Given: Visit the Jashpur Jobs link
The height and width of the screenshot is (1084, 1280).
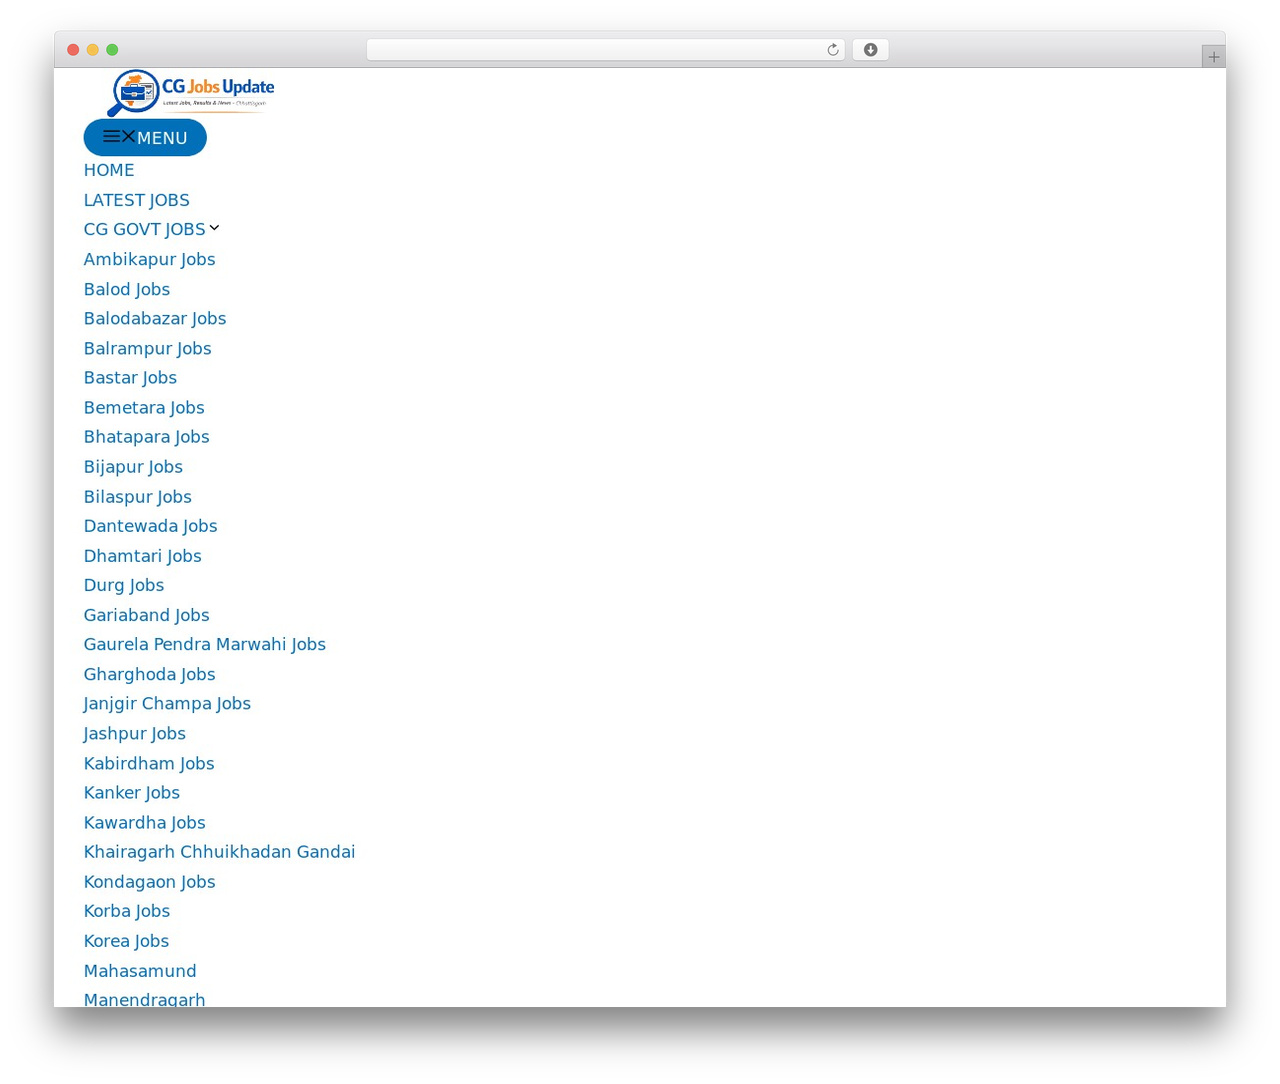Looking at the screenshot, I should (x=134, y=733).
